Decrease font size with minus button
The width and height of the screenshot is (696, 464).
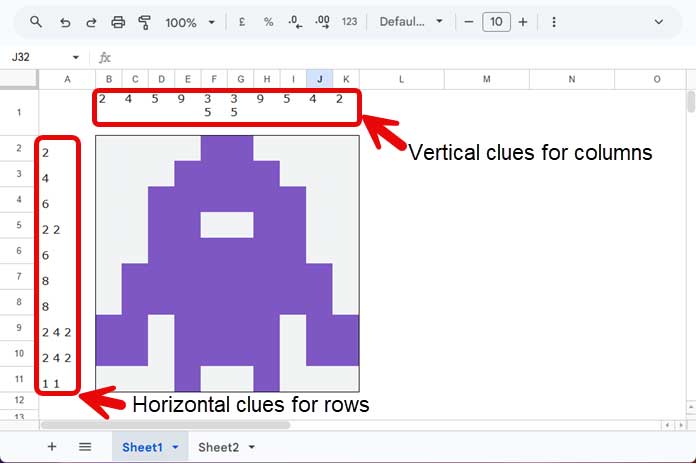469,22
